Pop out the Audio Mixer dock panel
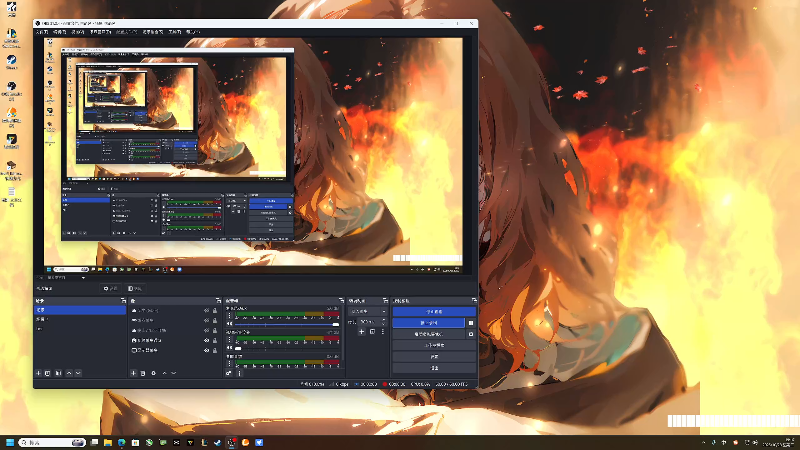 [x=341, y=301]
